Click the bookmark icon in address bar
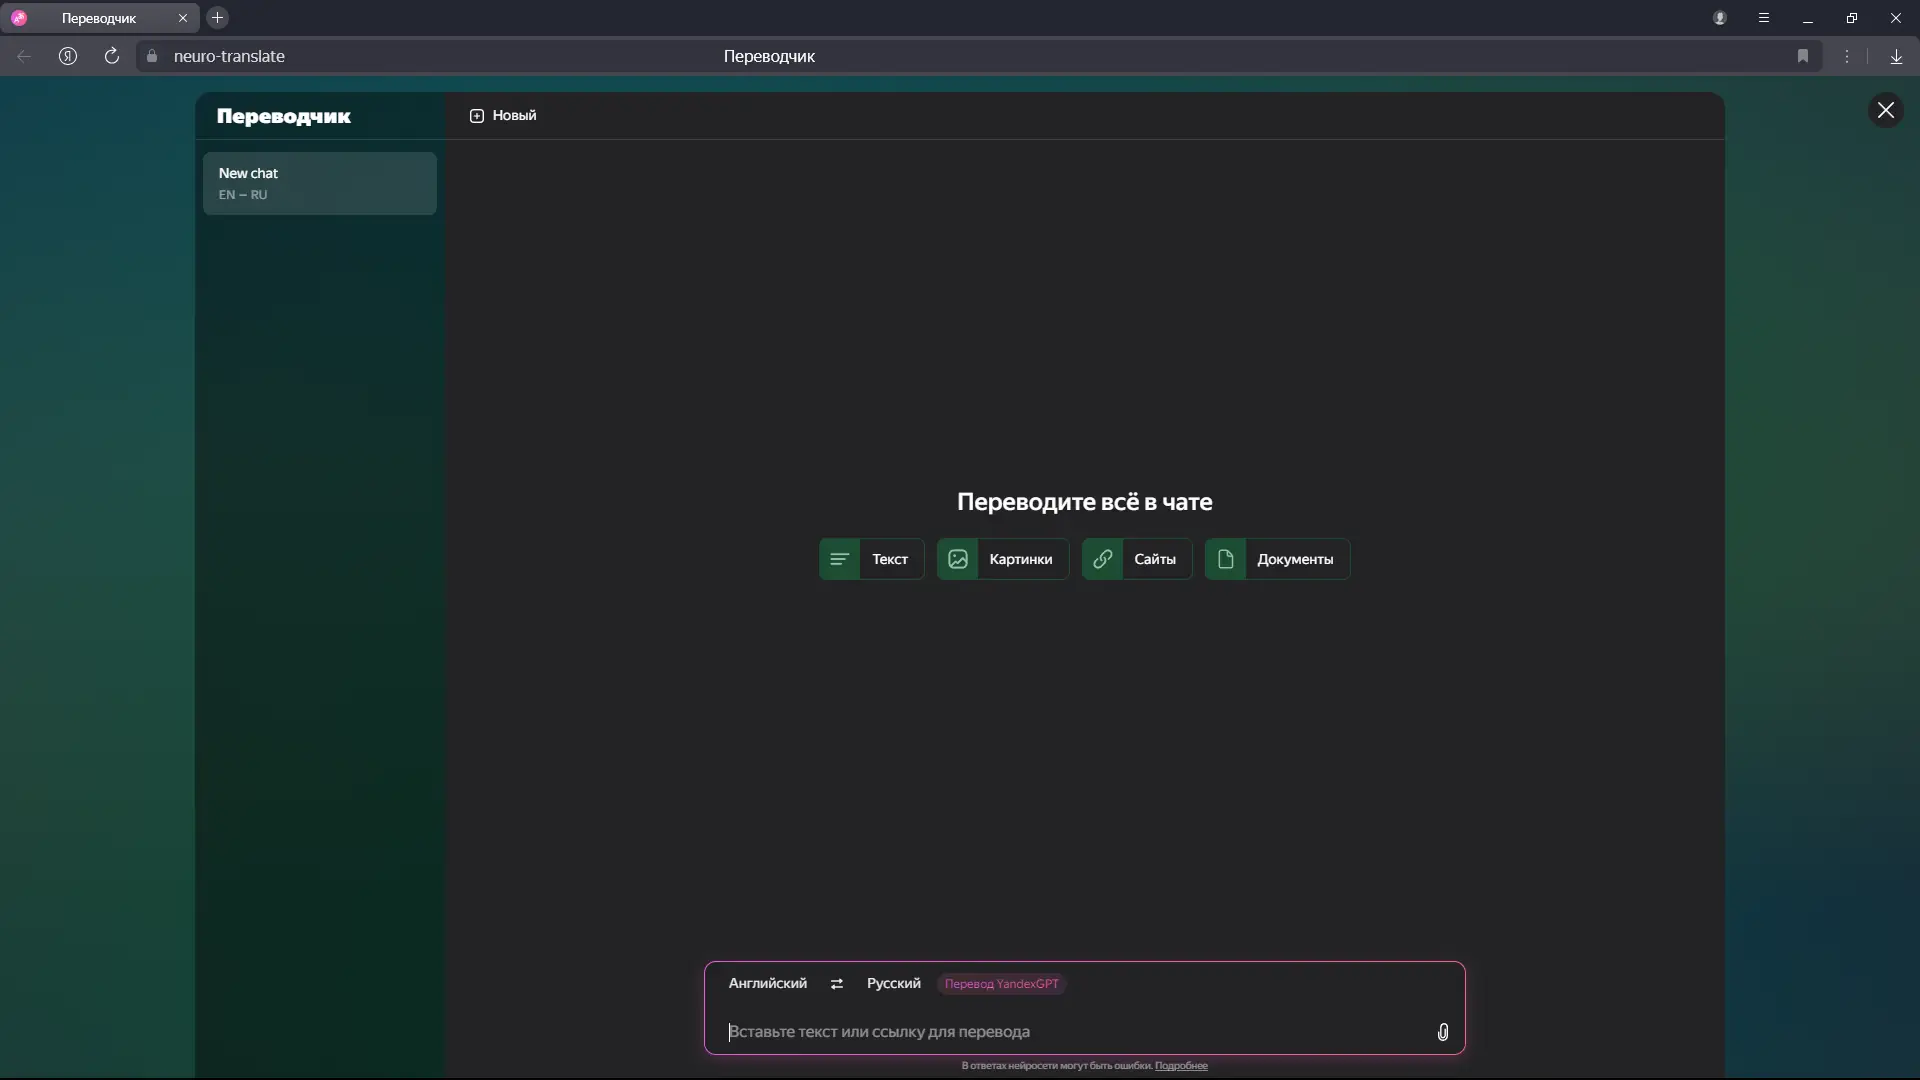The width and height of the screenshot is (1920, 1080). [x=1803, y=56]
